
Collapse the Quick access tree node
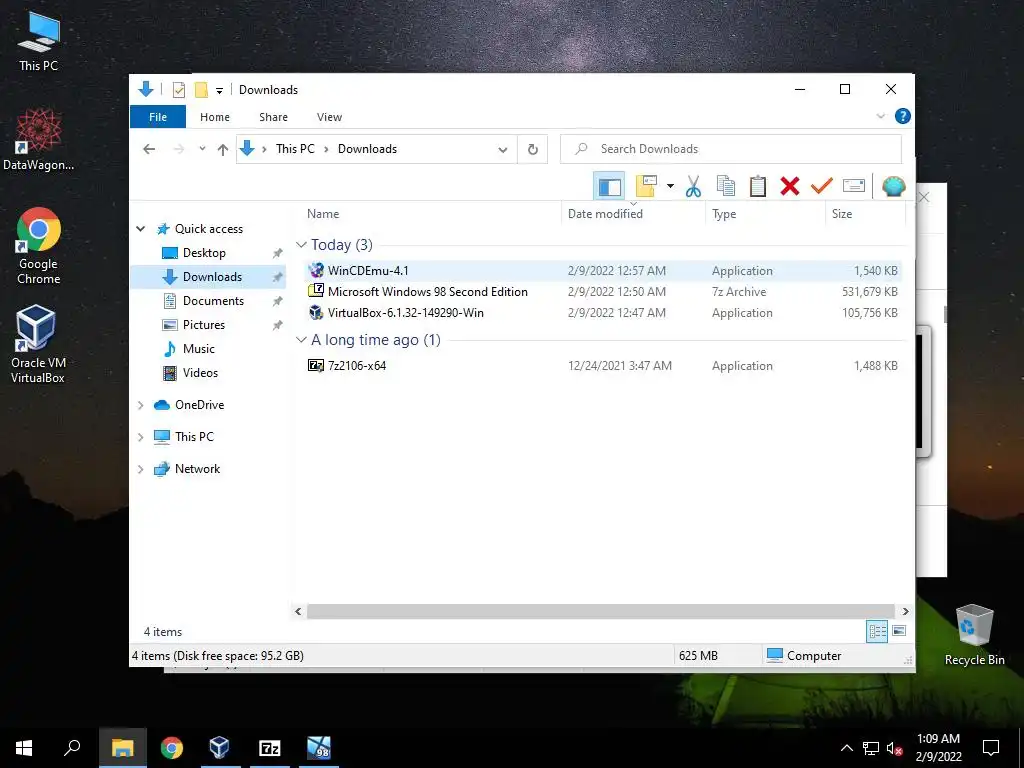[140, 229]
